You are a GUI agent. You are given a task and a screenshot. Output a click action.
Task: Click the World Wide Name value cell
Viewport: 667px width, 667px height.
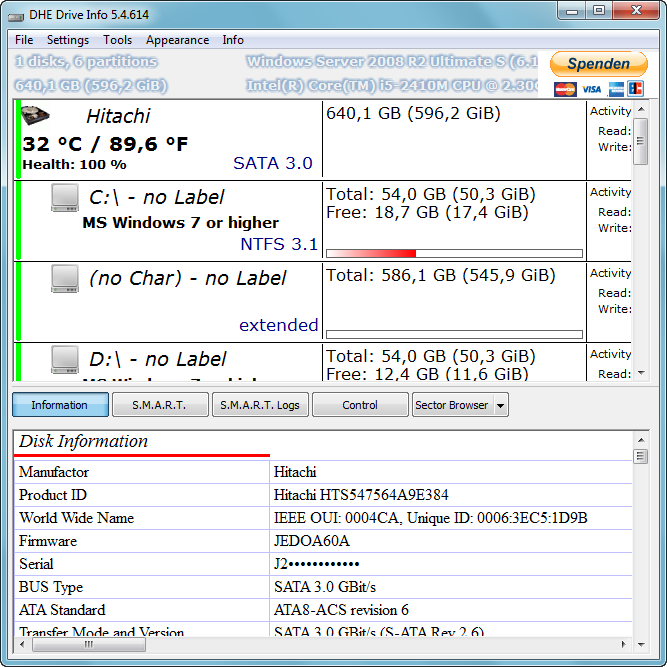point(451,518)
